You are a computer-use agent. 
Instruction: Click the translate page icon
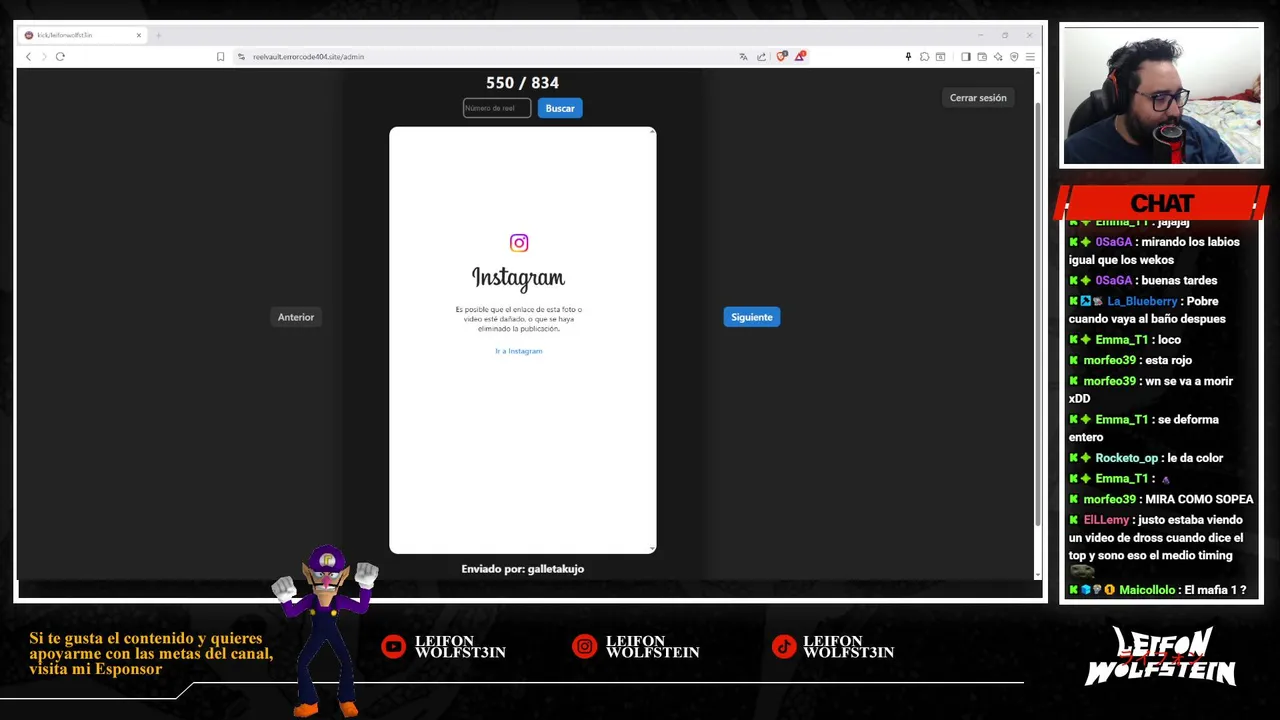coord(743,57)
